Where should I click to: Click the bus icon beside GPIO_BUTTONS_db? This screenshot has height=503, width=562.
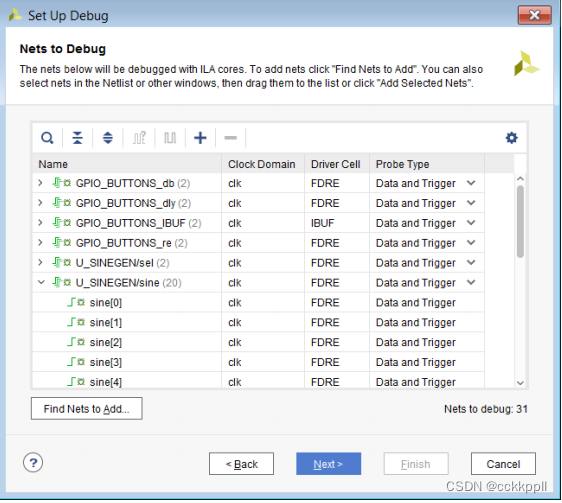62,183
